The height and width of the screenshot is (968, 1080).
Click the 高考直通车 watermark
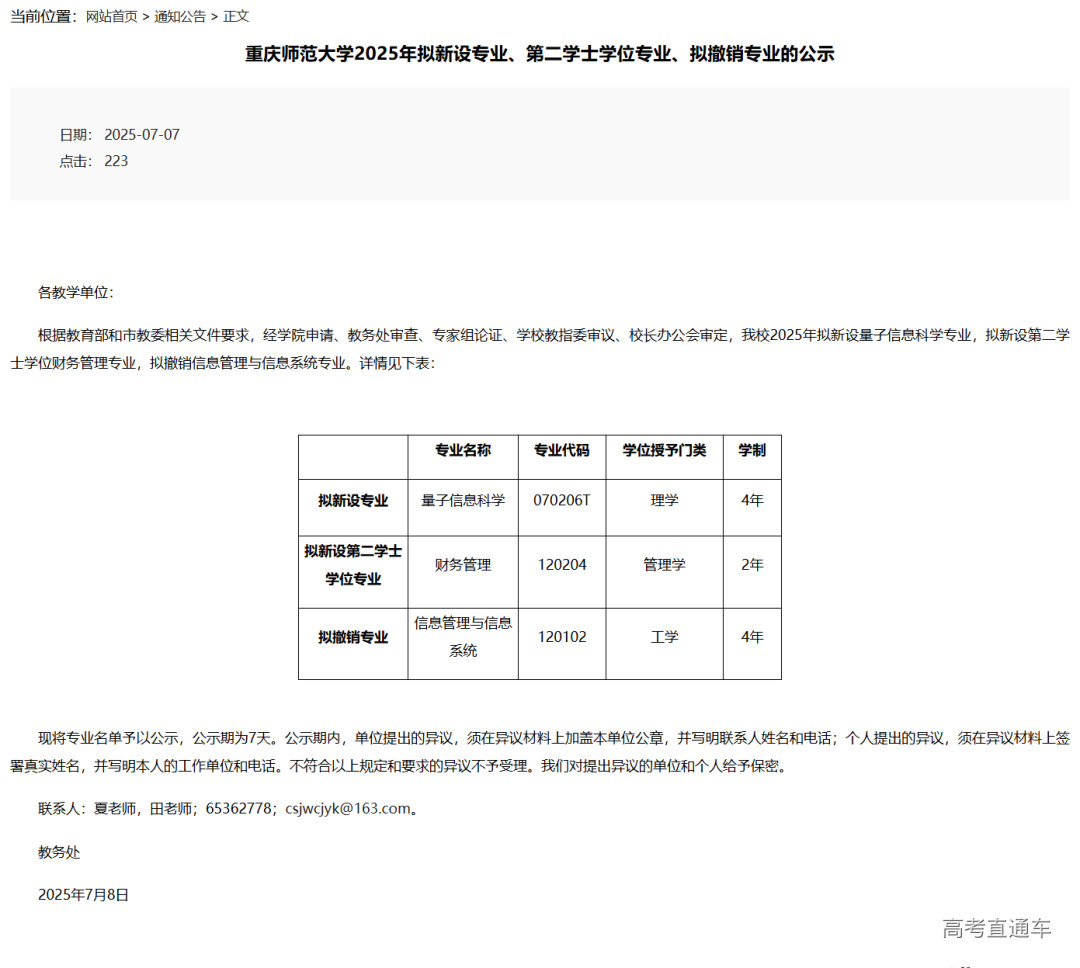click(997, 929)
